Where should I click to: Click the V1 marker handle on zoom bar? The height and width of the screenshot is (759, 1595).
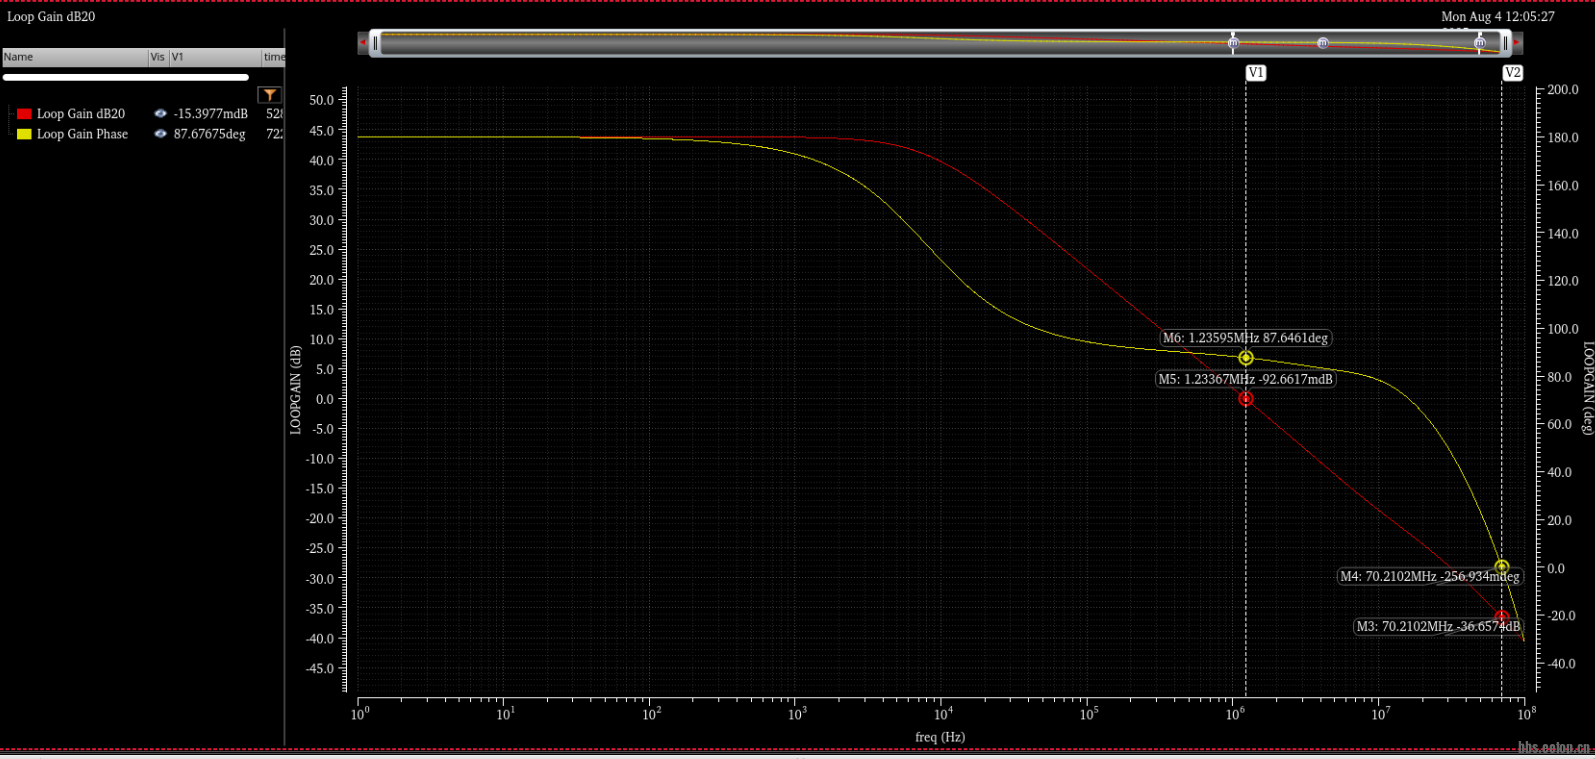[x=1233, y=43]
